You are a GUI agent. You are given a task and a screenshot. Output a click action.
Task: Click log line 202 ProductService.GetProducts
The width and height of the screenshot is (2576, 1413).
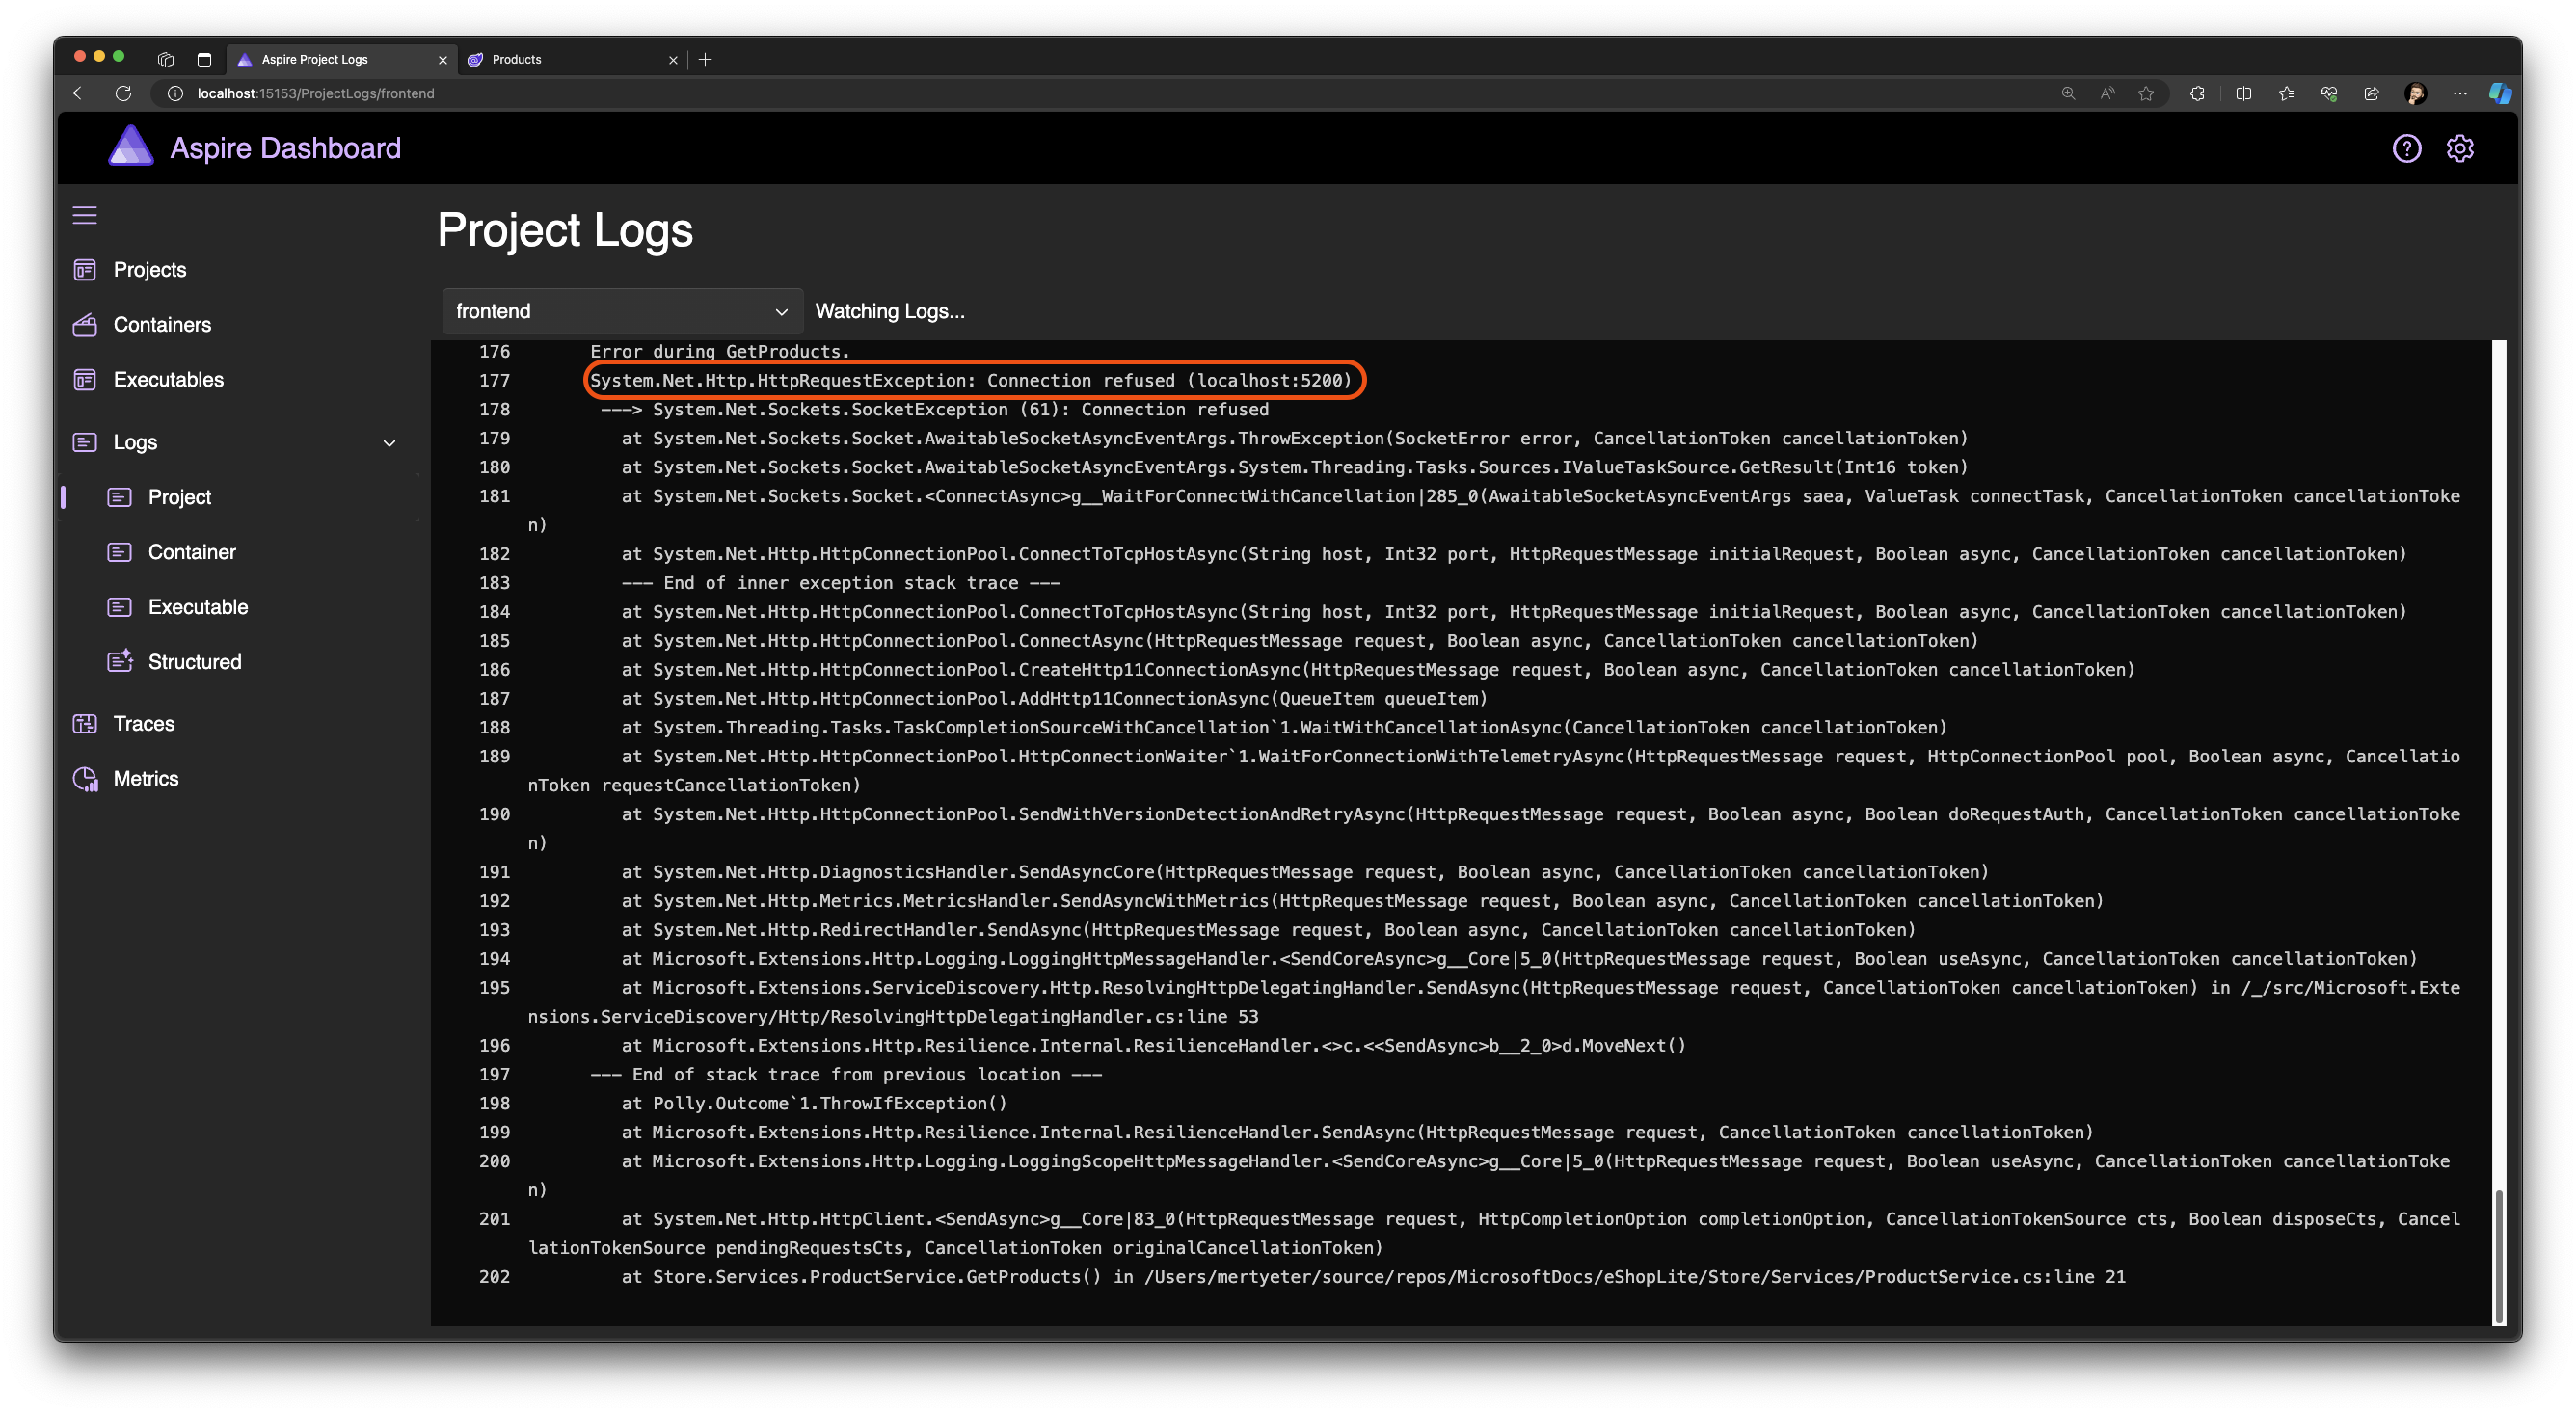(x=1373, y=1276)
